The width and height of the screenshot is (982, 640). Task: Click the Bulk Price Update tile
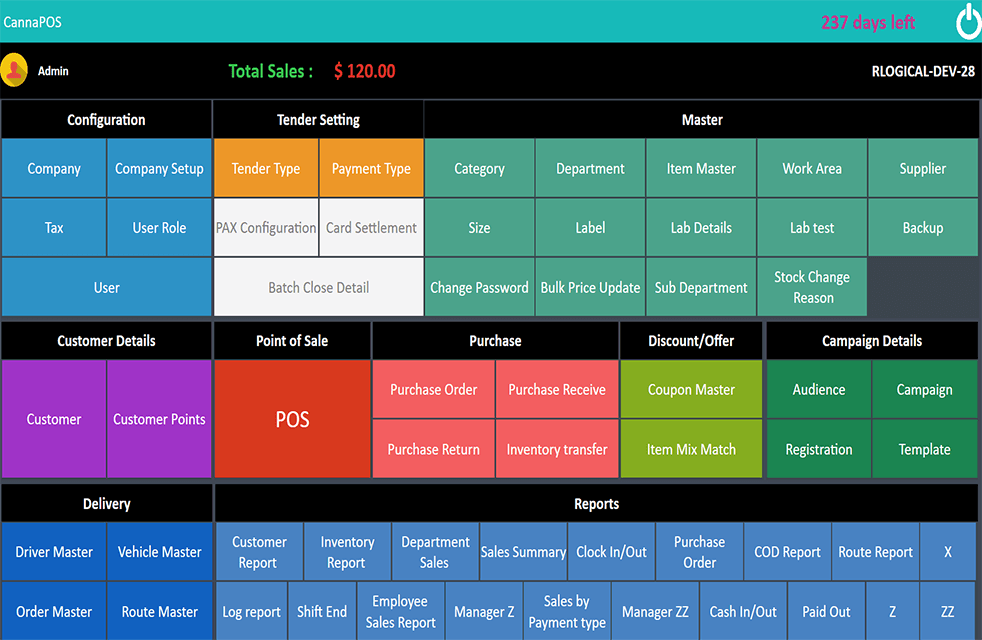590,287
